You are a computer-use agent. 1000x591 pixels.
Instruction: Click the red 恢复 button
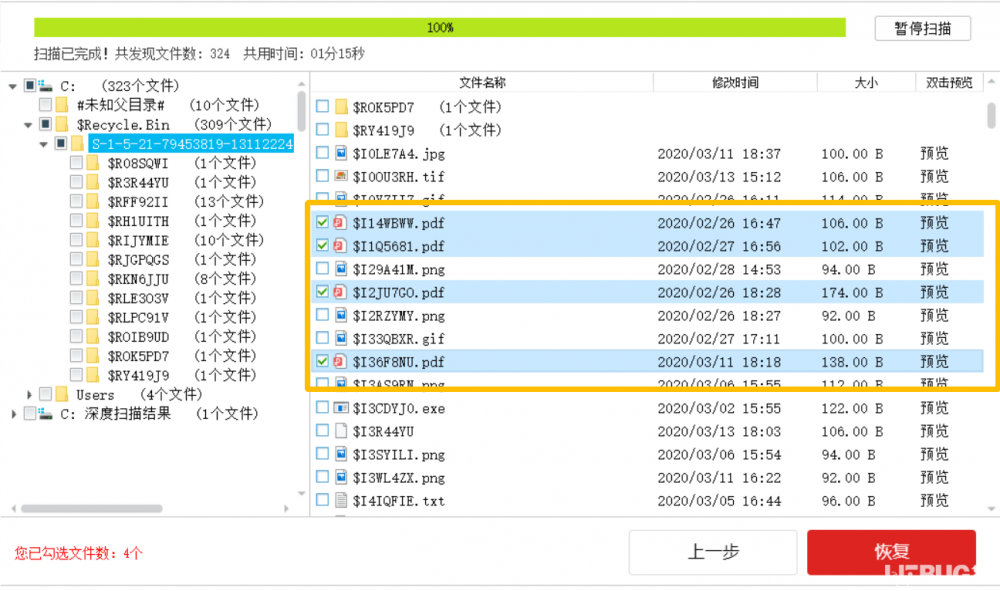[891, 552]
